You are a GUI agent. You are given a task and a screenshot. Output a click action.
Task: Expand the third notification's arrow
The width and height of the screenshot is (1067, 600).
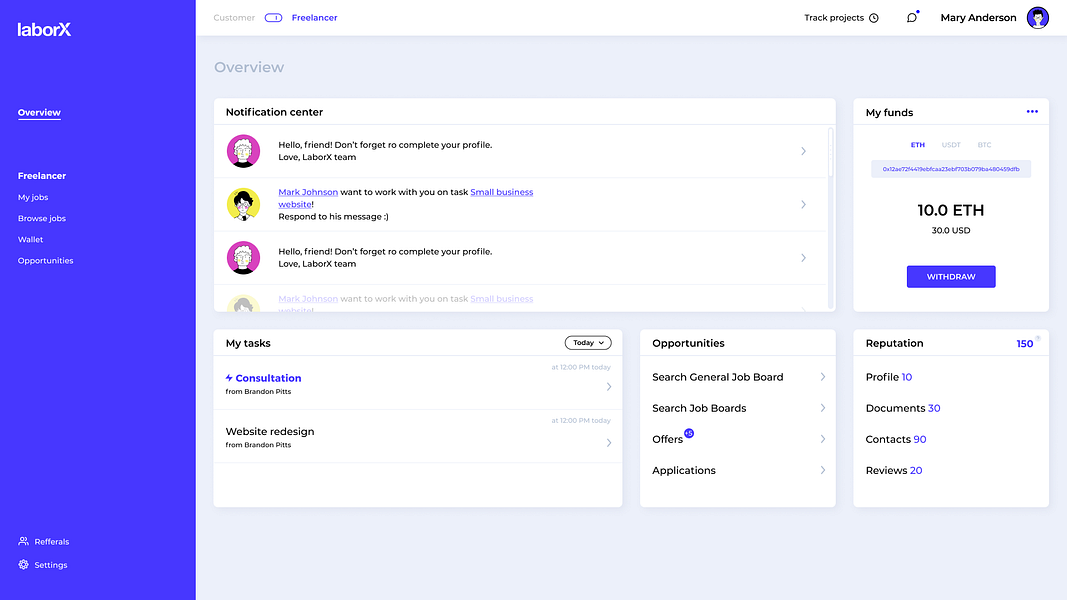point(804,258)
